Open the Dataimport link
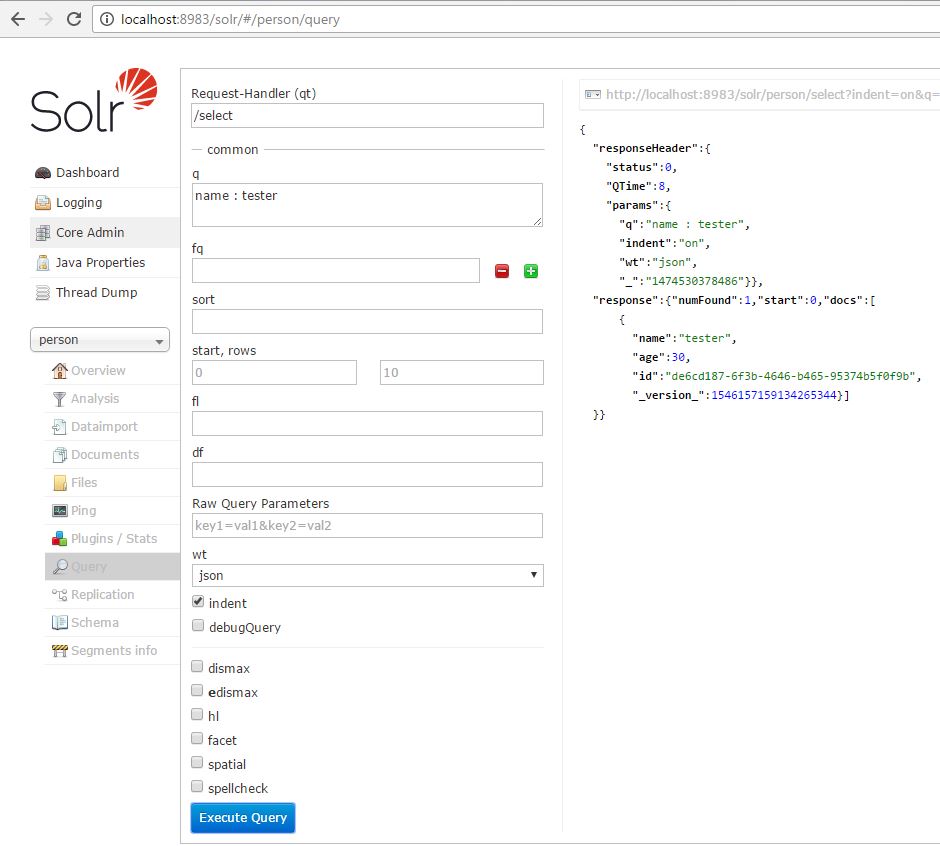 pos(104,427)
